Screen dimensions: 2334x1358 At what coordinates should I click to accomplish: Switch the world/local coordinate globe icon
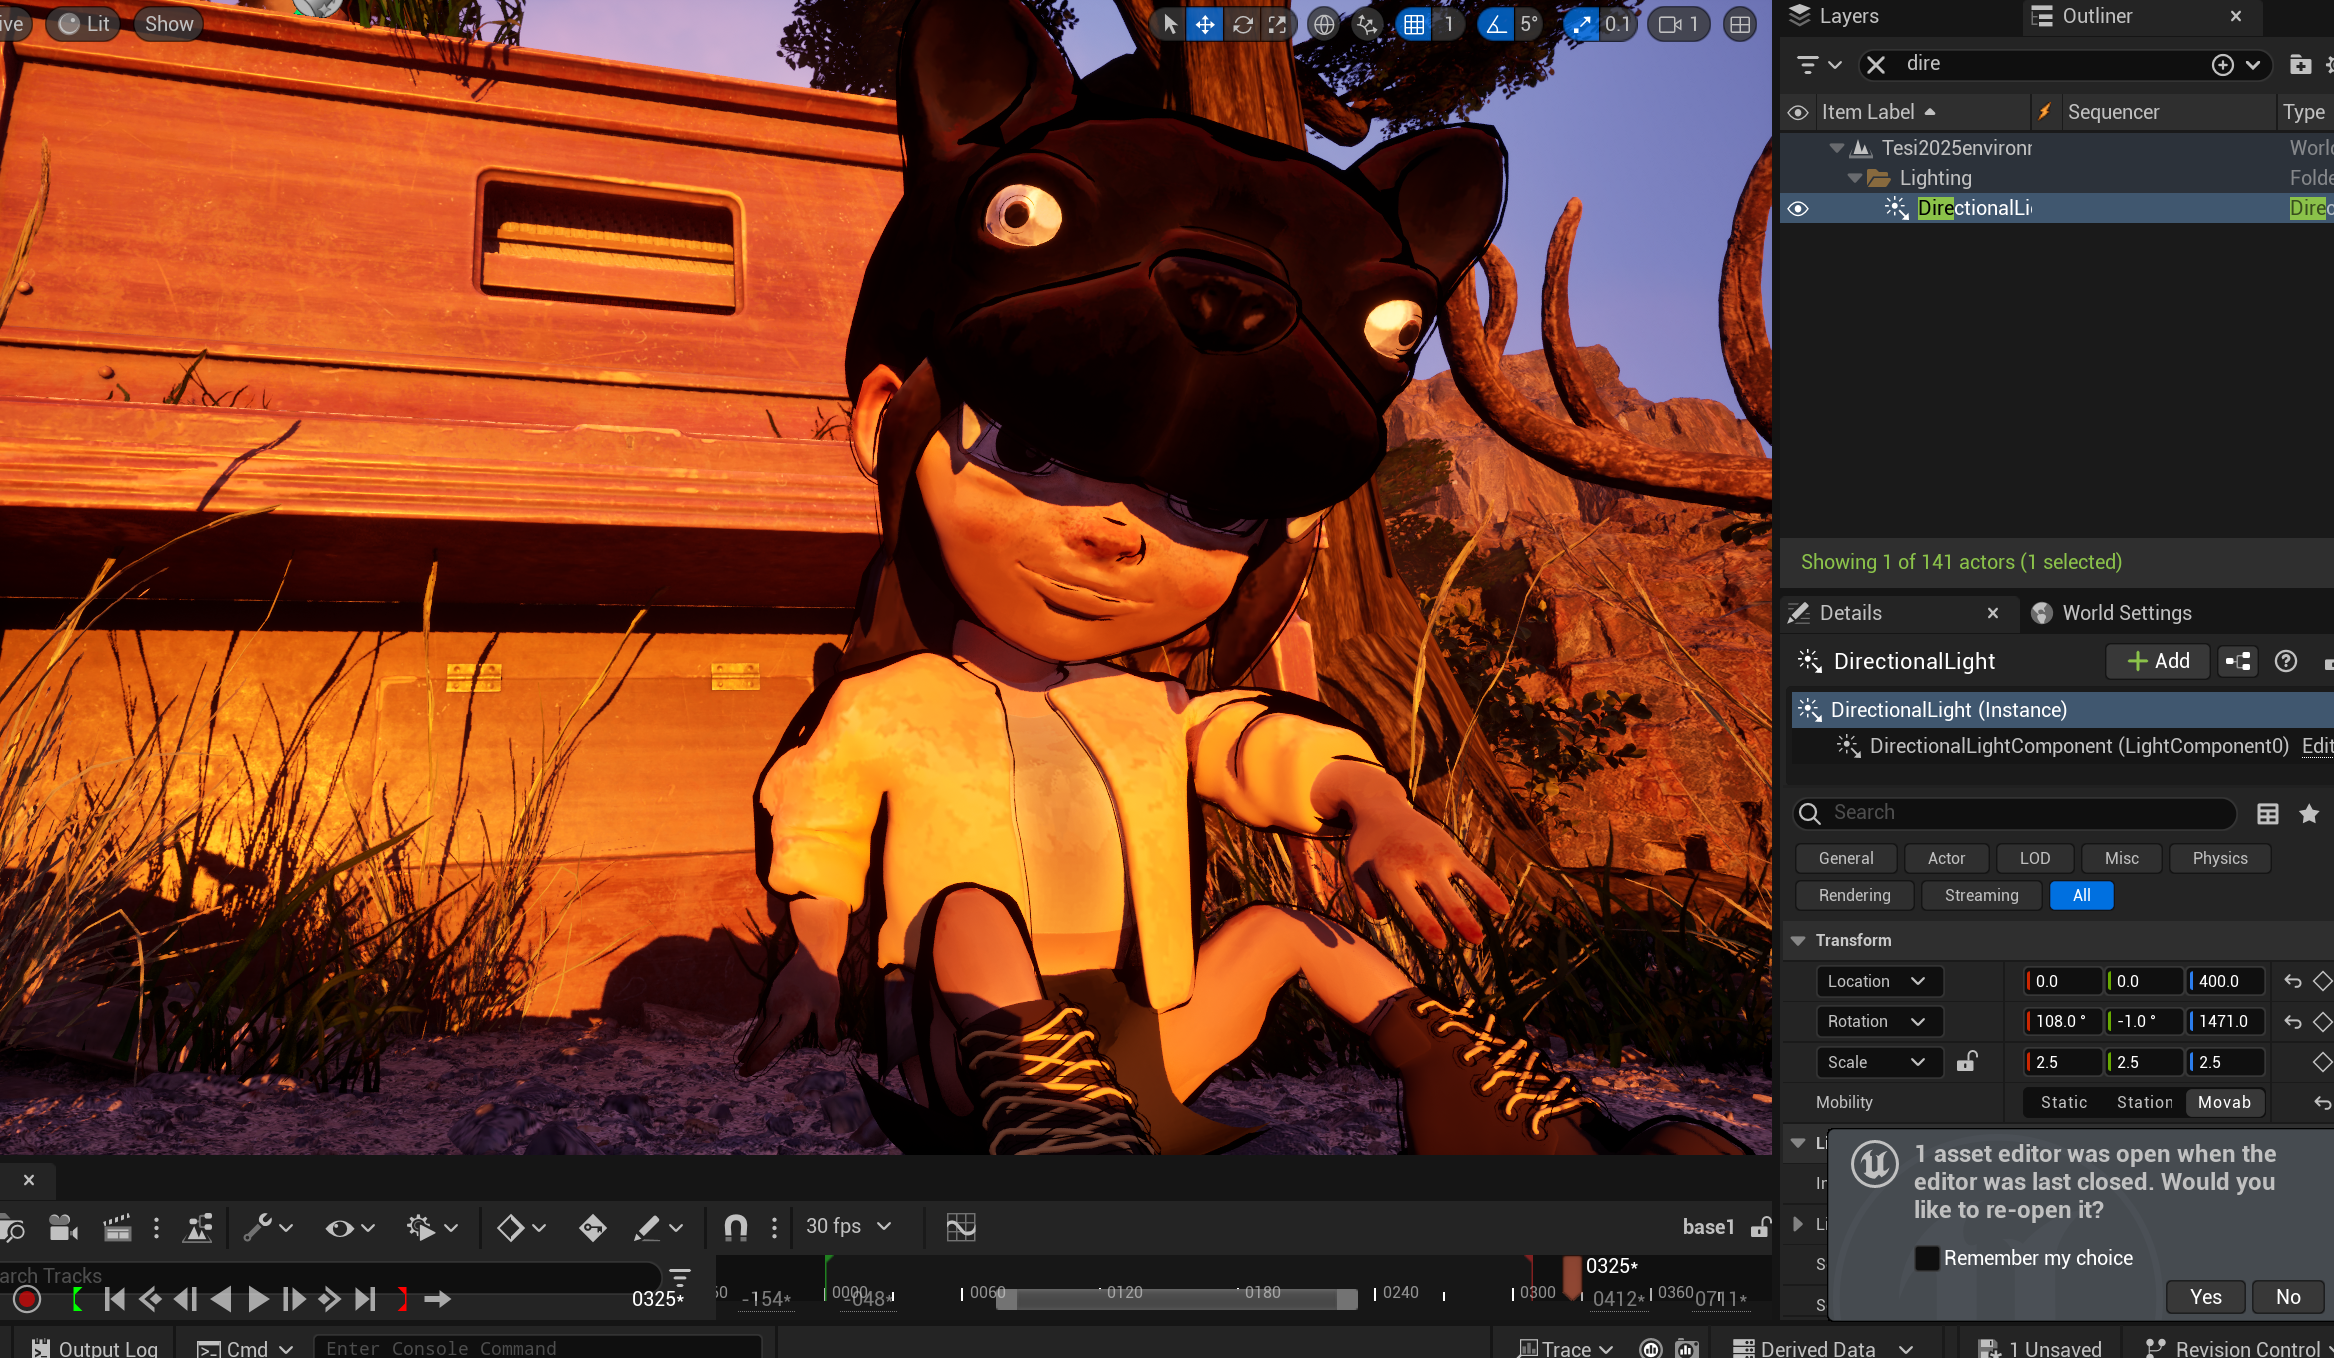[x=1324, y=24]
